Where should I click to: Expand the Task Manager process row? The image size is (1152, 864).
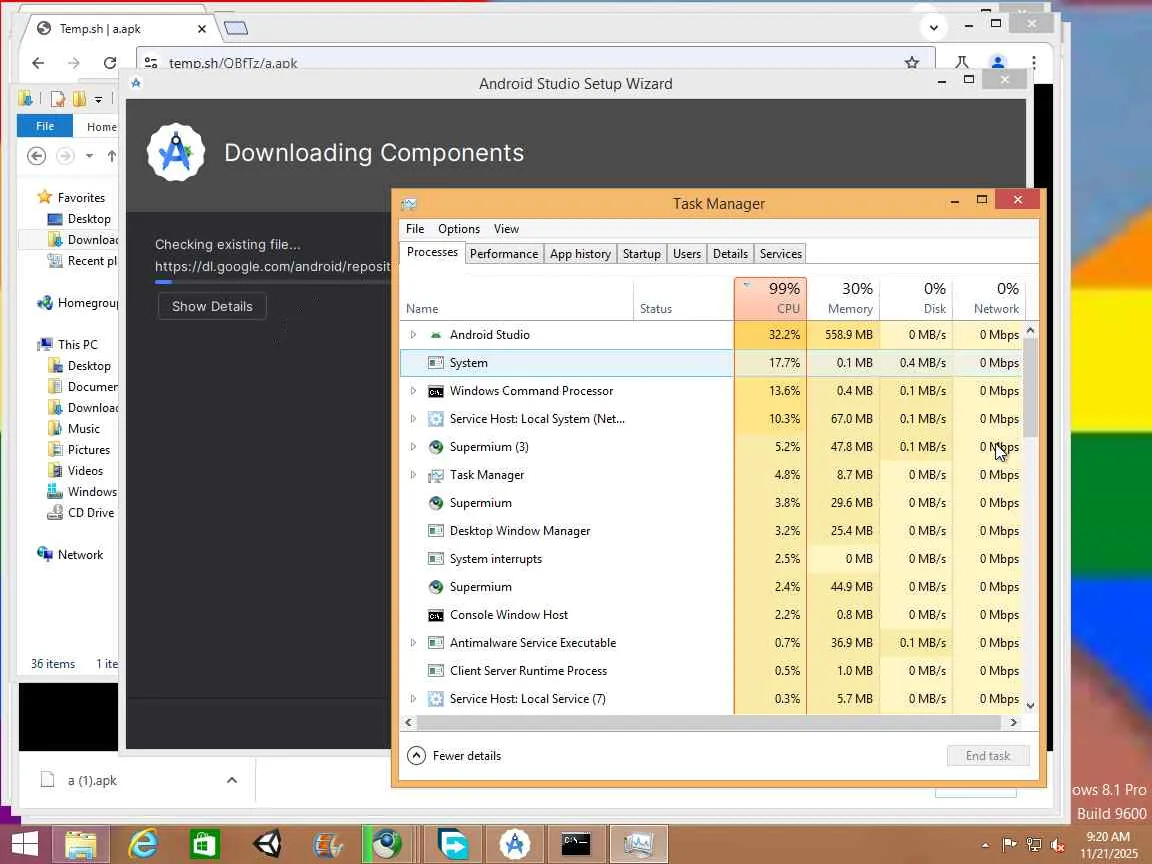coord(413,475)
